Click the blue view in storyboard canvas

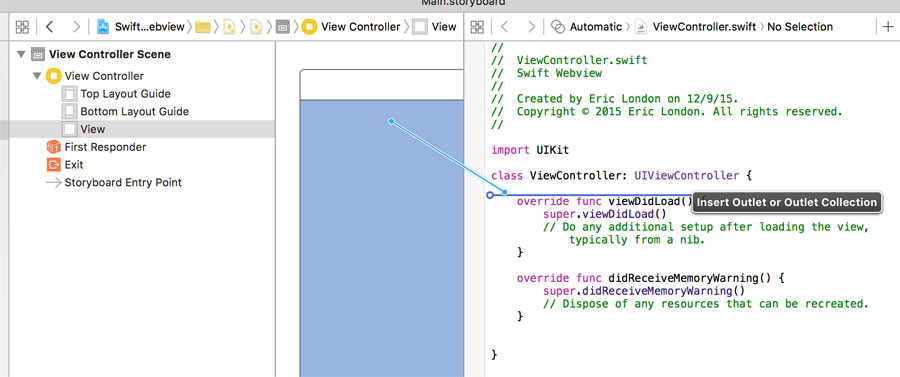click(382, 238)
